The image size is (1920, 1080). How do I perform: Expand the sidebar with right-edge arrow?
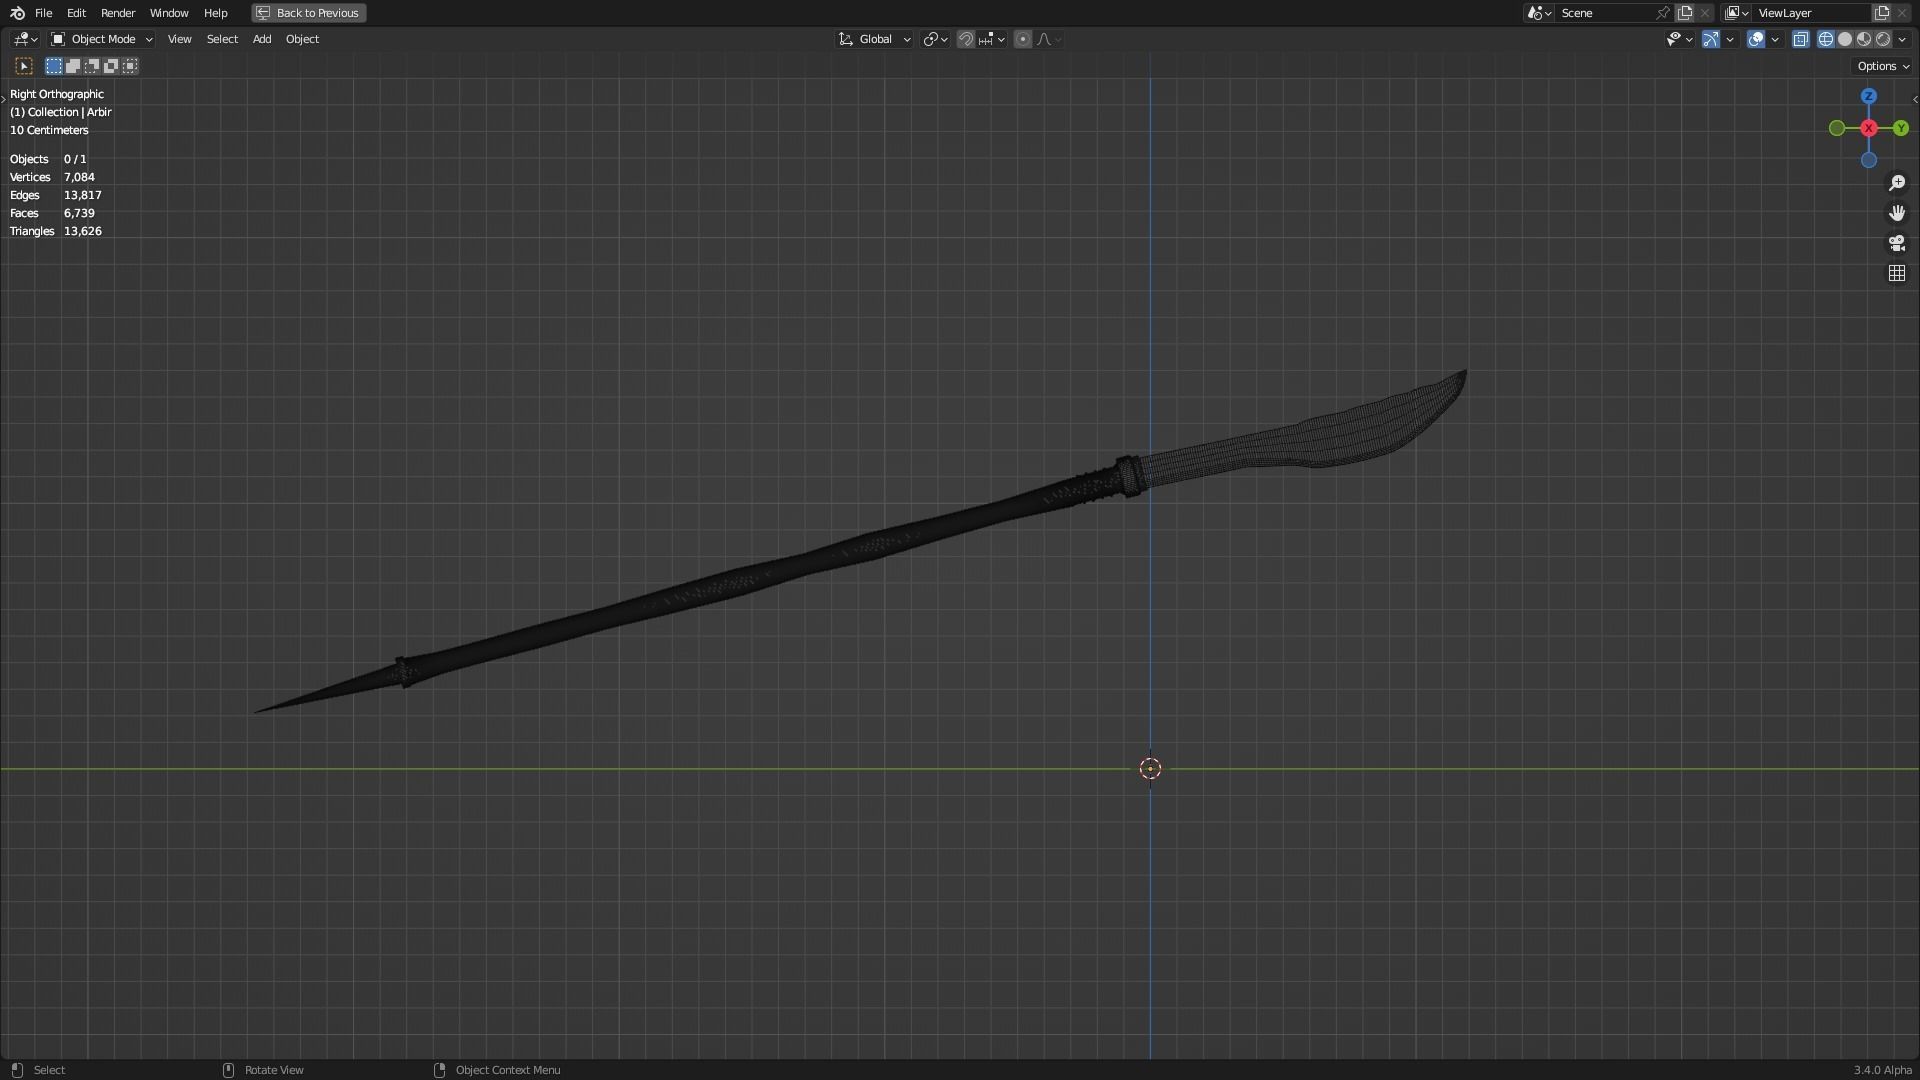pyautogui.click(x=1914, y=99)
